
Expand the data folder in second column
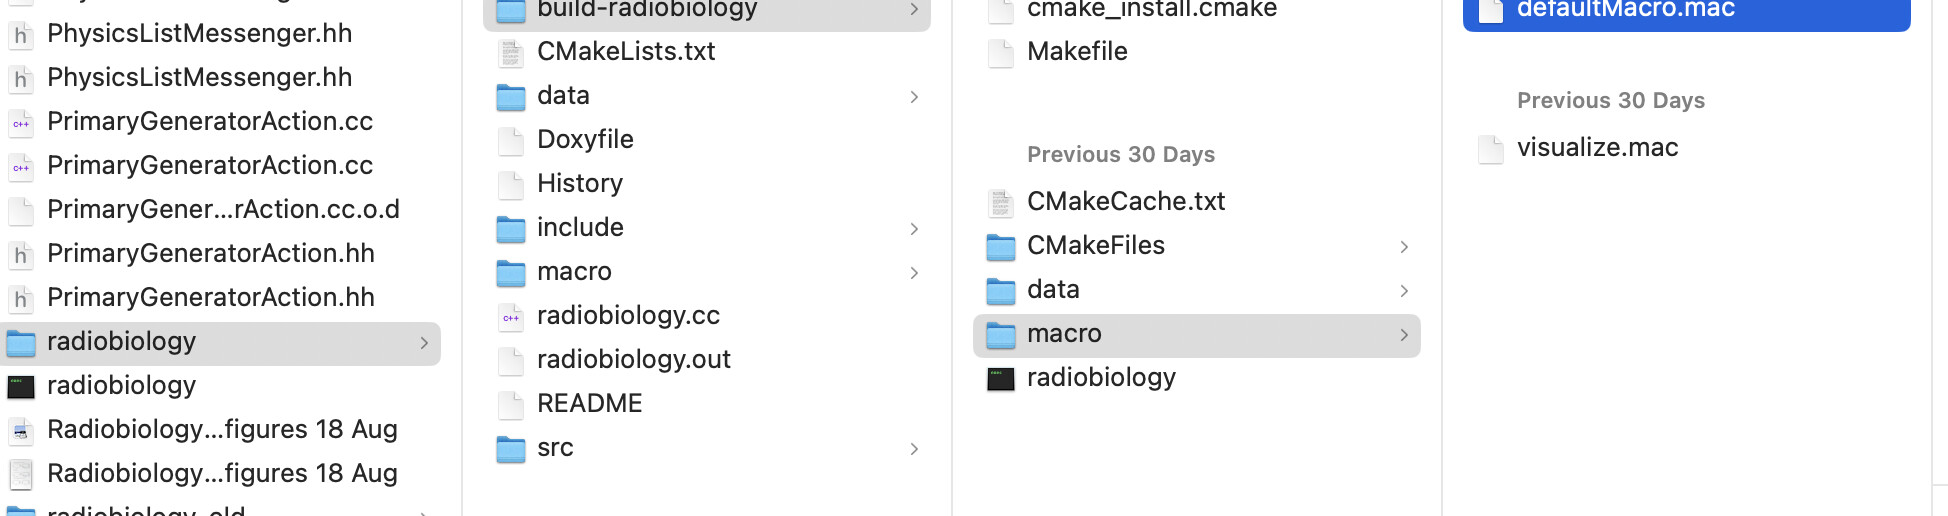(914, 97)
